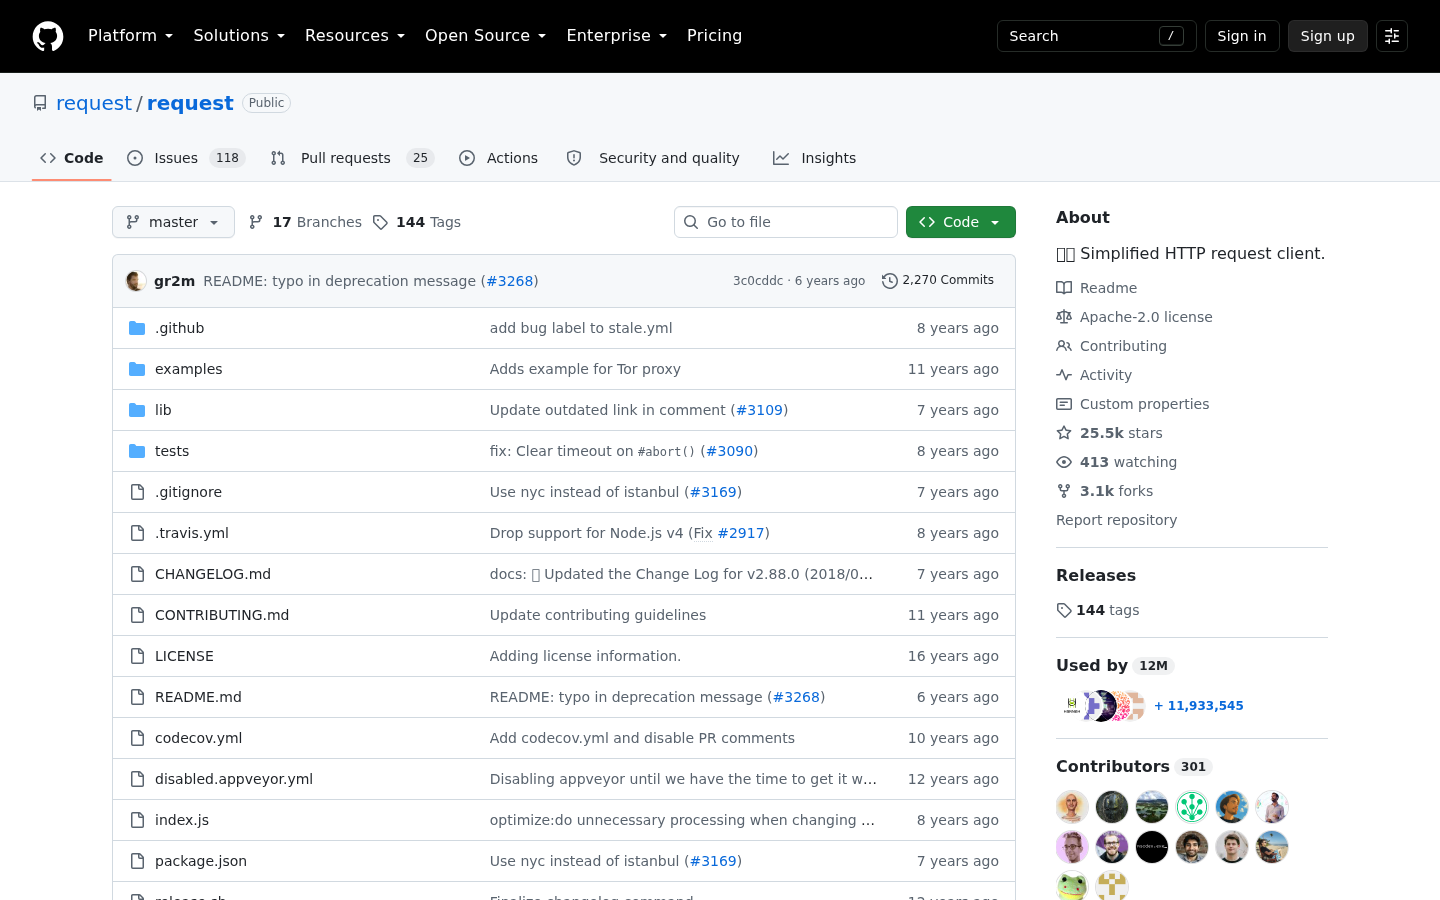Screen dimensions: 1440x900
Task: Click the commits history clock icon
Action: [889, 281]
